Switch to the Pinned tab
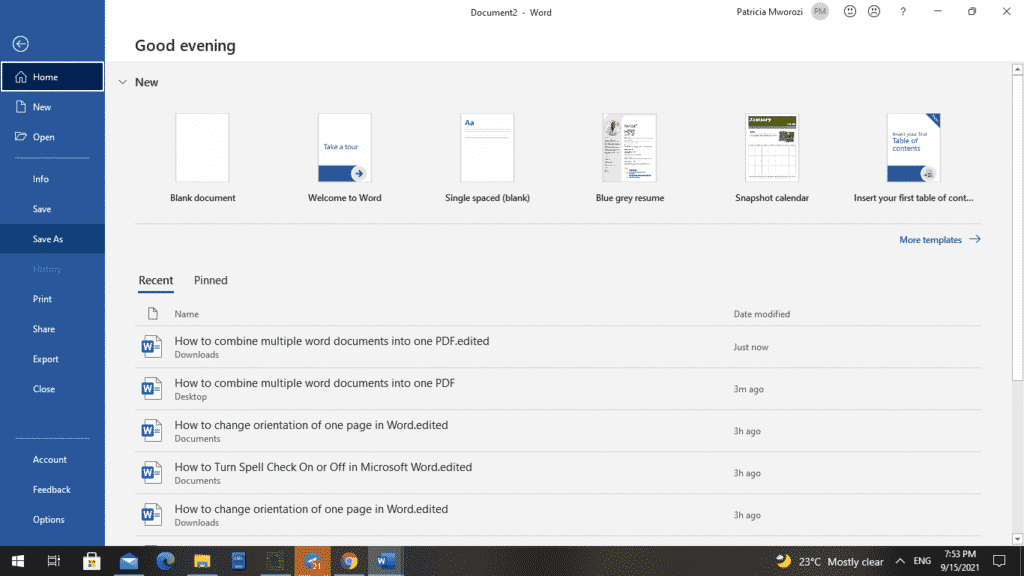Image resolution: width=1024 pixels, height=576 pixels. pyautogui.click(x=210, y=280)
